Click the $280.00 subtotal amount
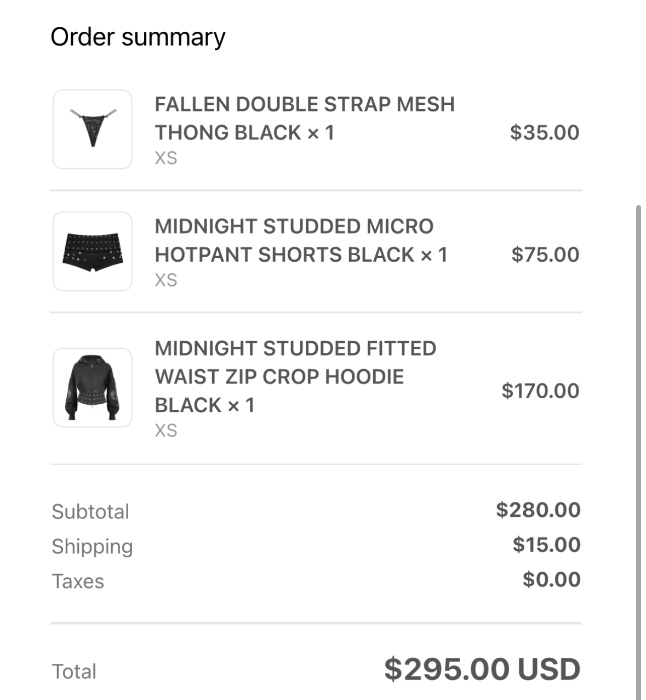The width and height of the screenshot is (646, 700). pos(538,510)
